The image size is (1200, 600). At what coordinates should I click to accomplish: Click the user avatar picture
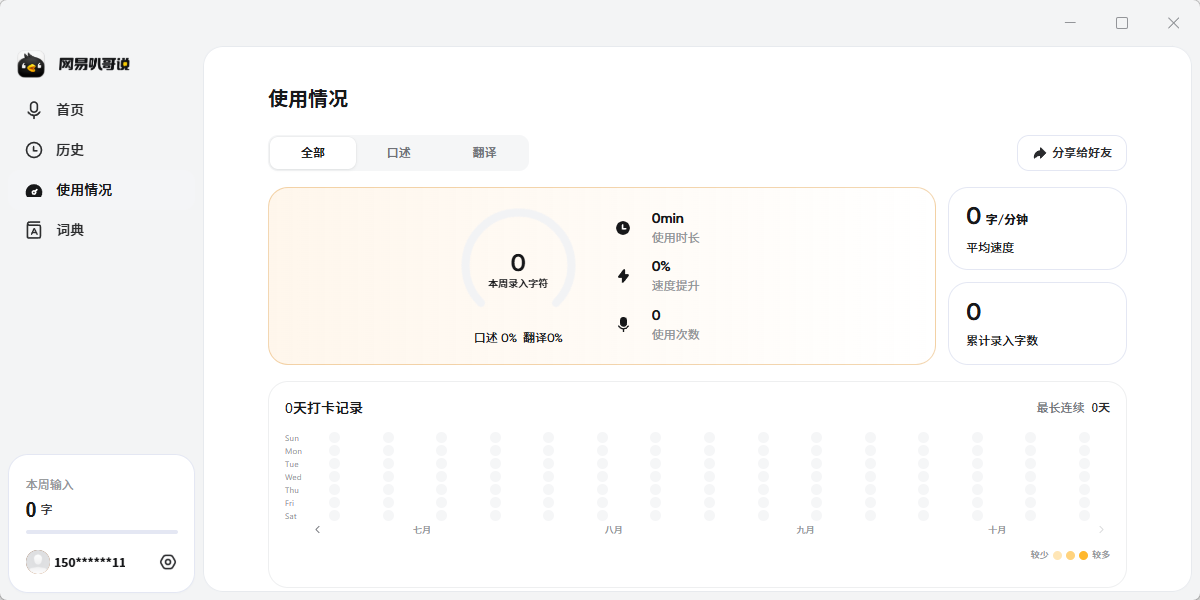coord(38,562)
